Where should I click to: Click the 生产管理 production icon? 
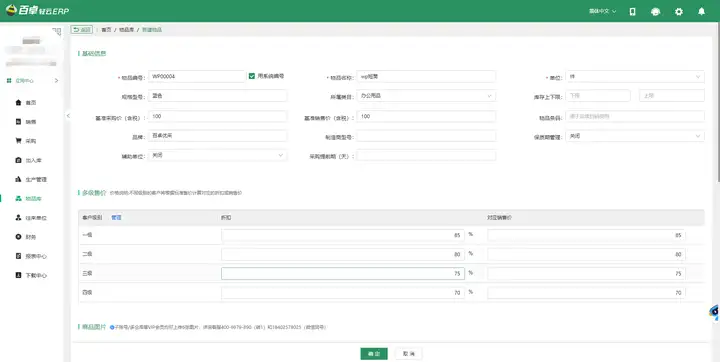tap(18, 179)
